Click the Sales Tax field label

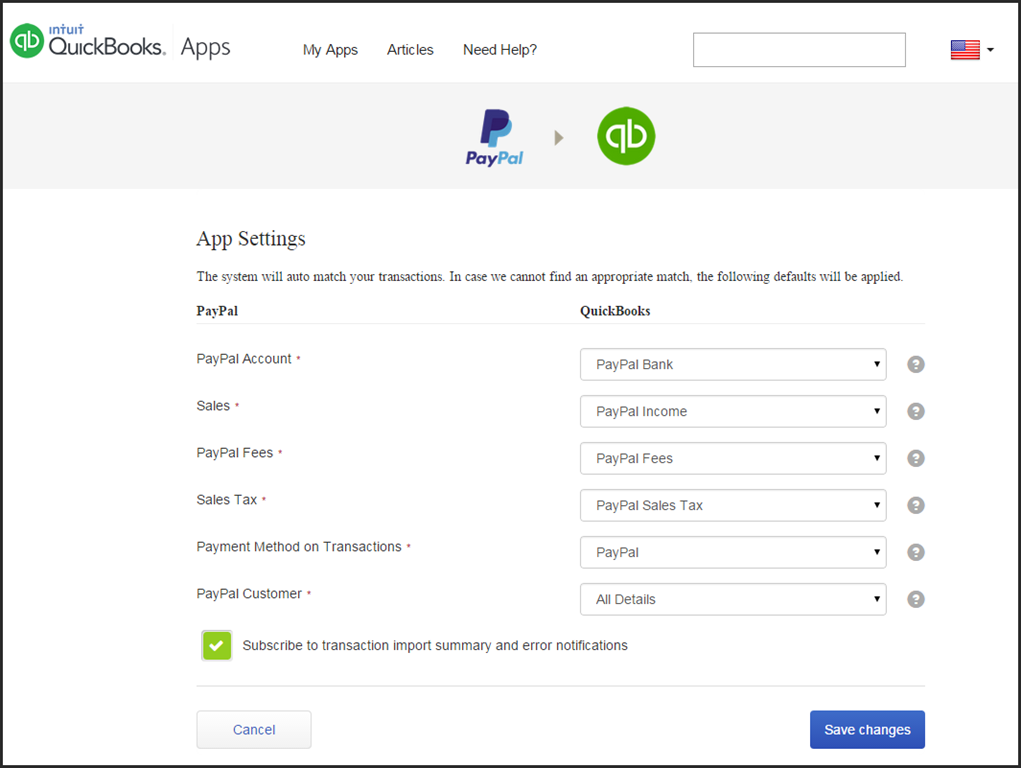point(227,500)
